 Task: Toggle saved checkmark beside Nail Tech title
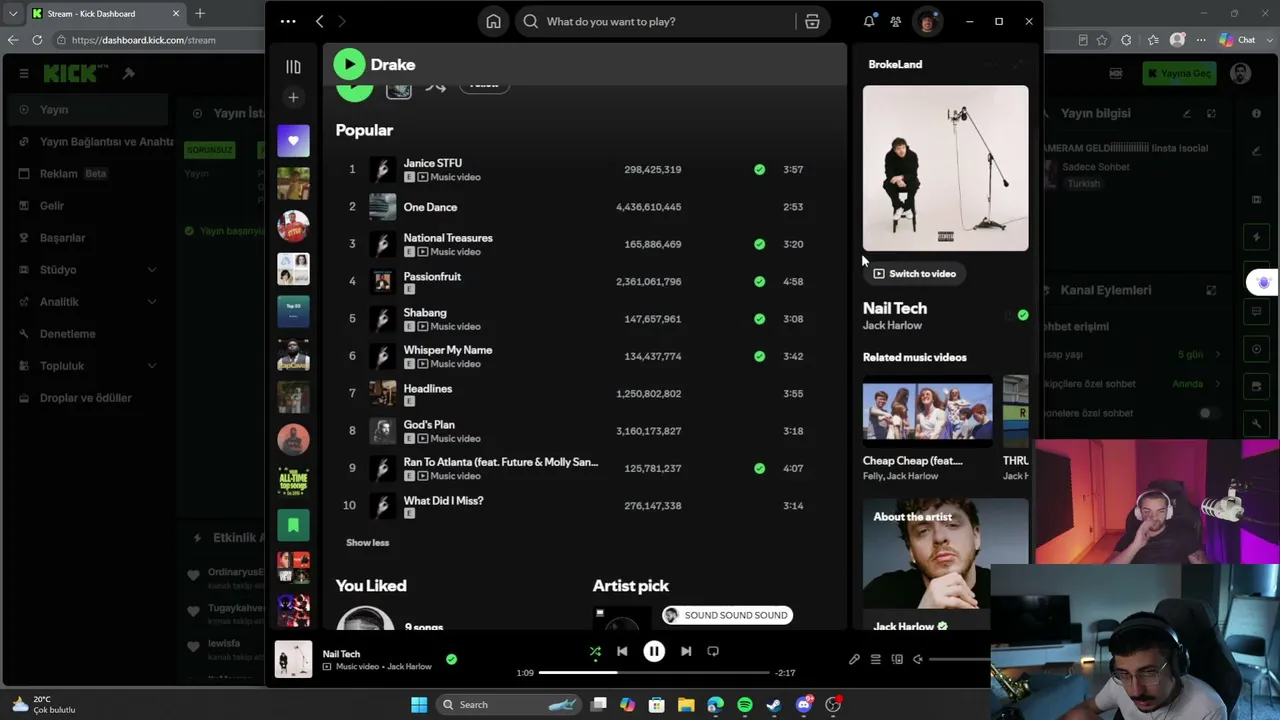coord(1022,315)
